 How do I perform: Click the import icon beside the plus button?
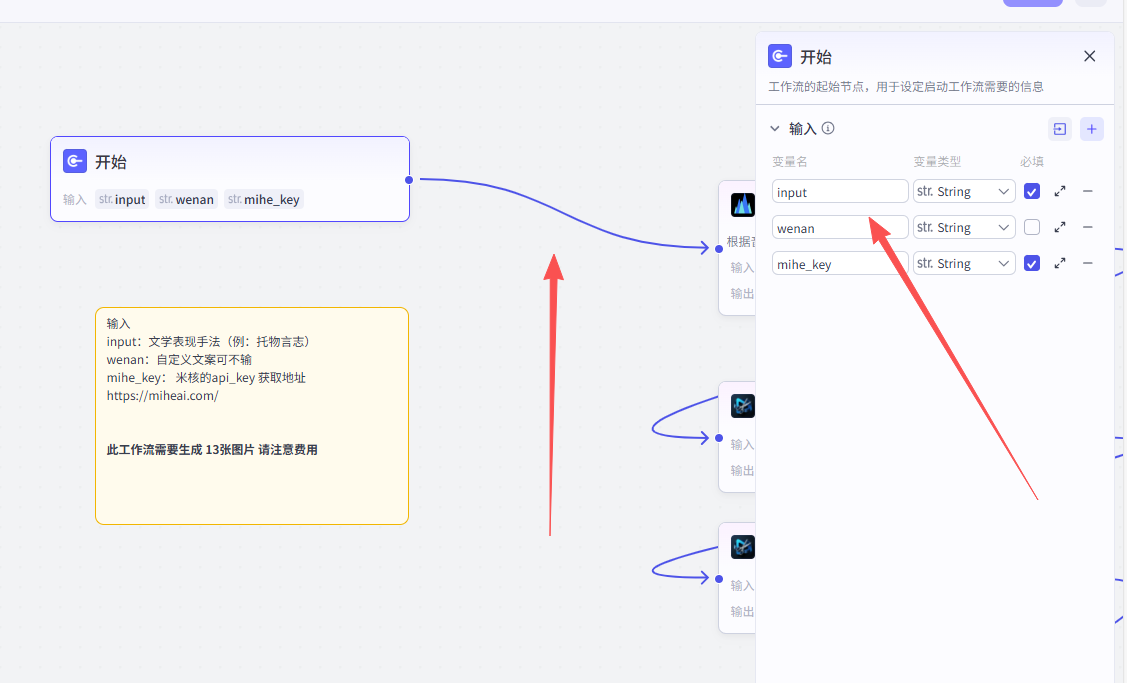click(1059, 129)
